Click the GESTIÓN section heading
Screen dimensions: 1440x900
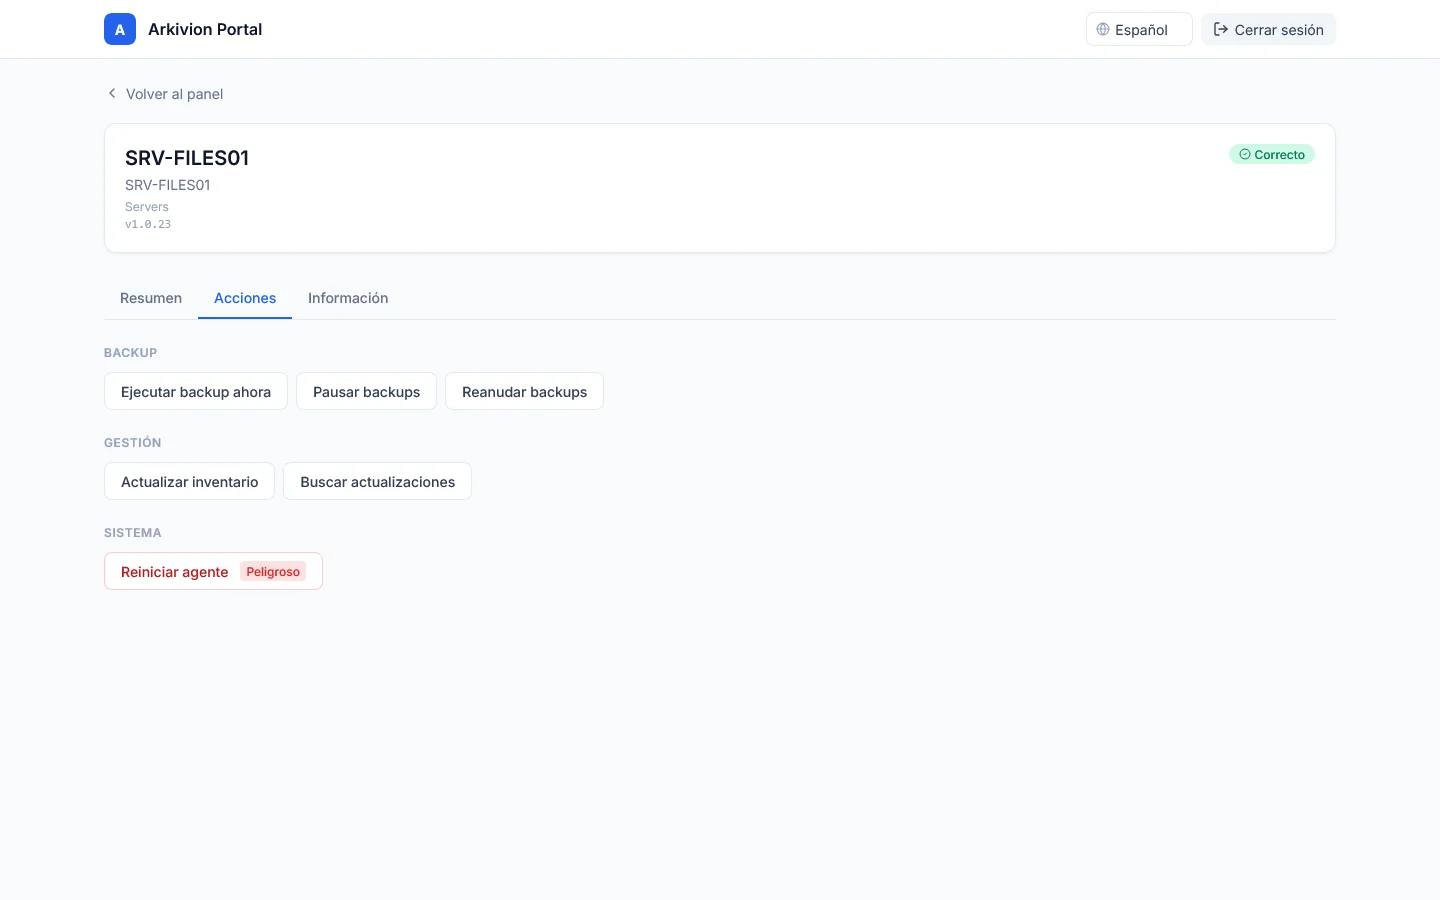coord(132,442)
